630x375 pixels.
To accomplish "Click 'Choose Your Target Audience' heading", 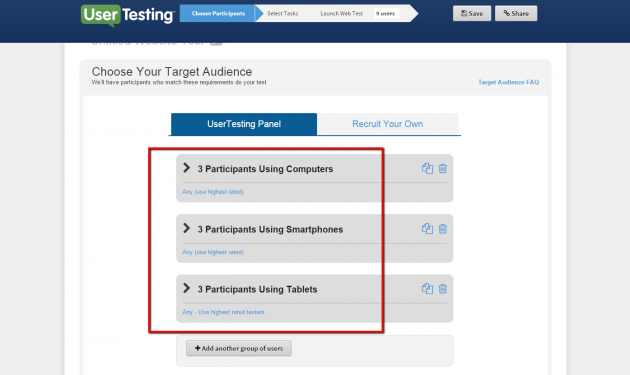I will 172,72.
